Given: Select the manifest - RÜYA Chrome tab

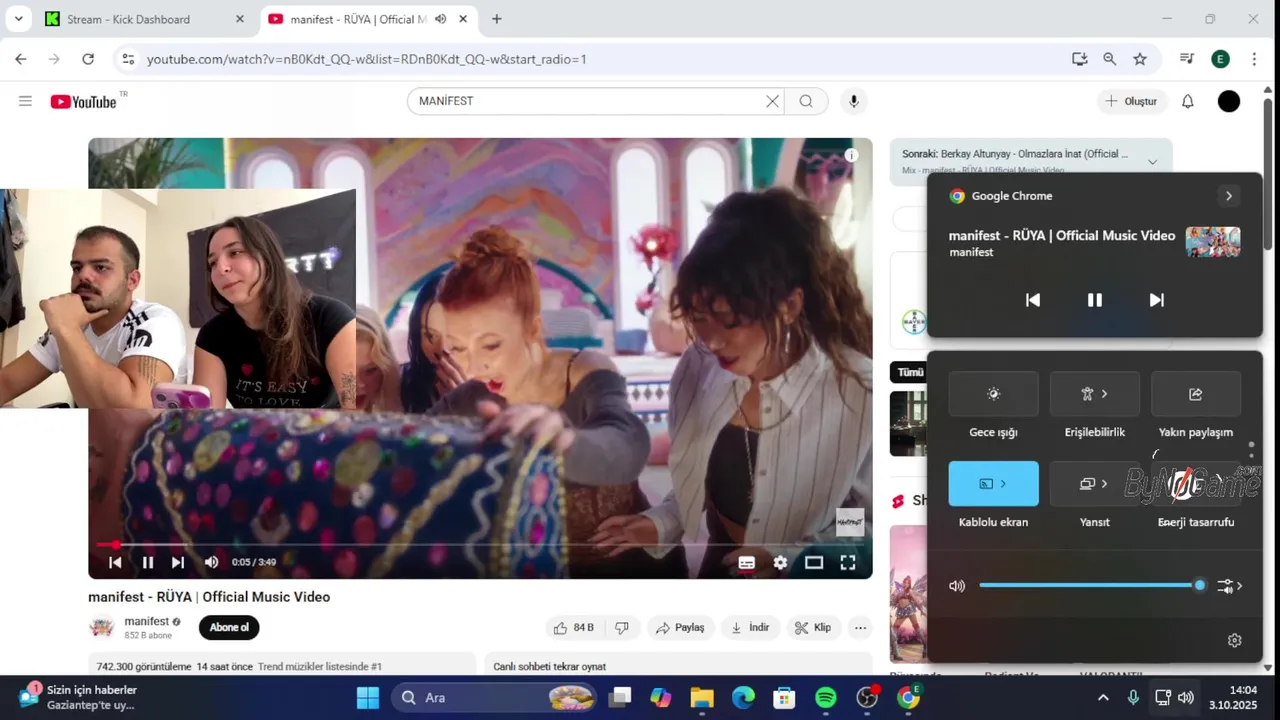Looking at the screenshot, I should pyautogui.click(x=357, y=19).
